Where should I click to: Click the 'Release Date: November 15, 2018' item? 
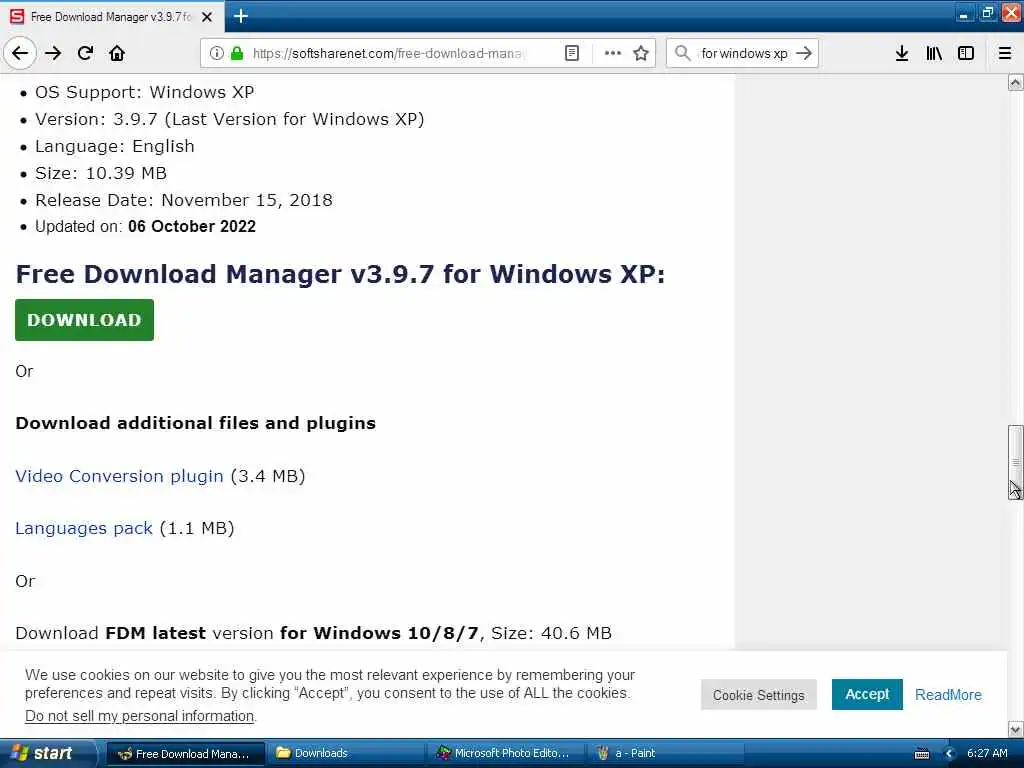(184, 200)
